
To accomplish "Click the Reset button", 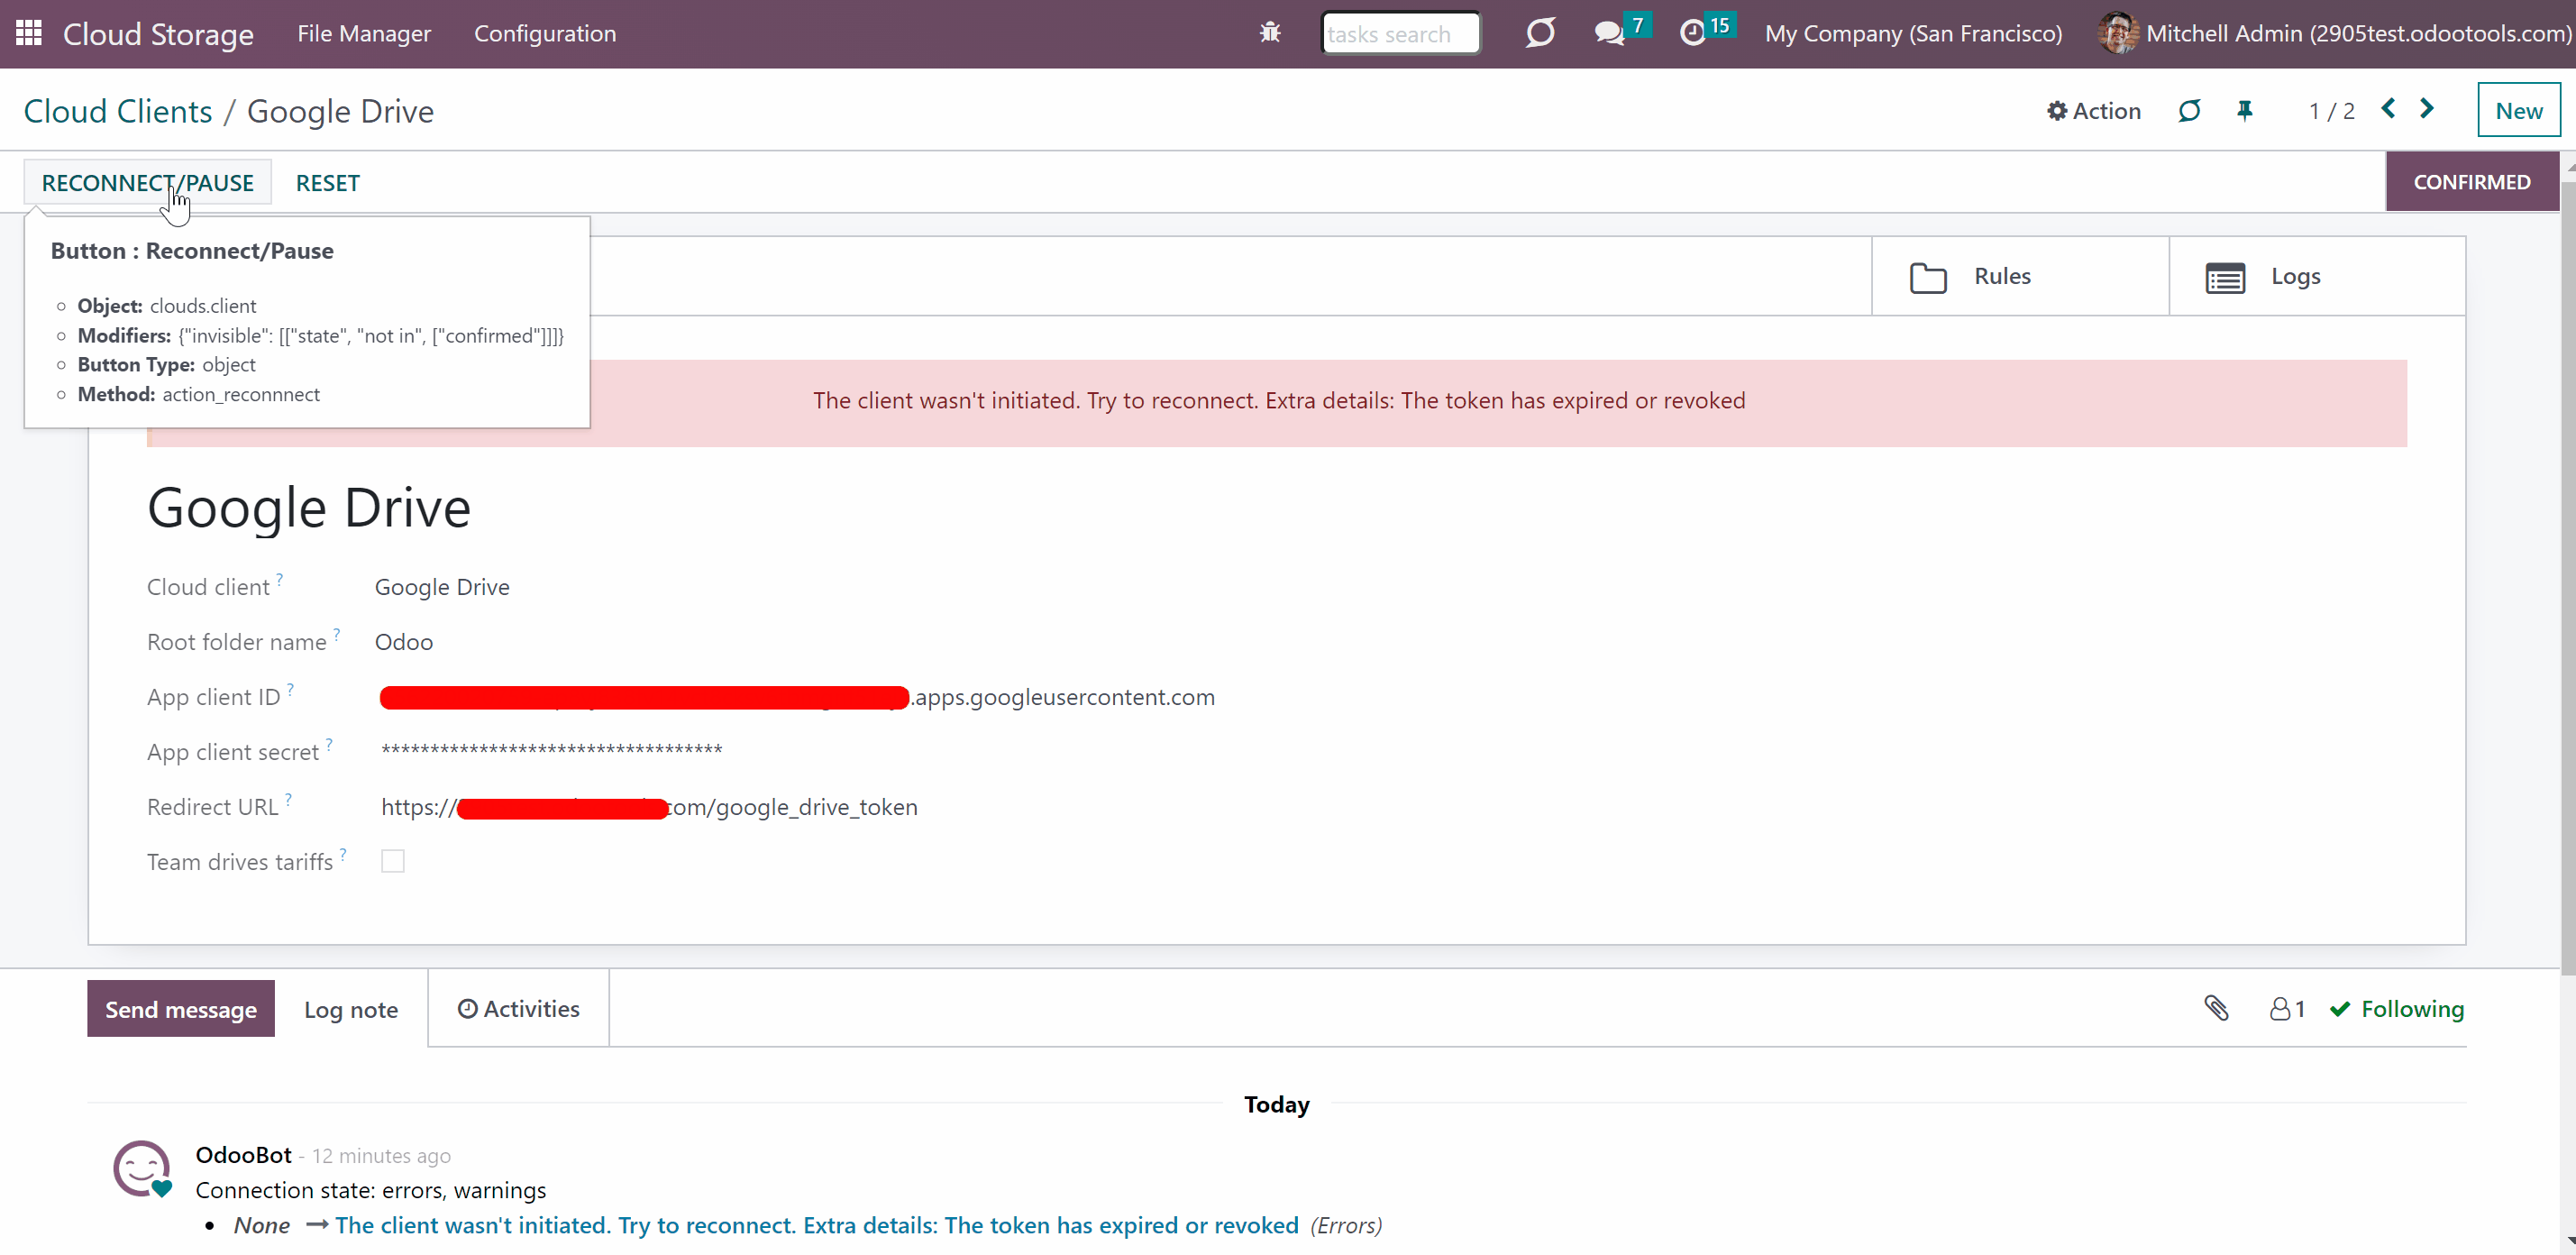I will point(328,182).
